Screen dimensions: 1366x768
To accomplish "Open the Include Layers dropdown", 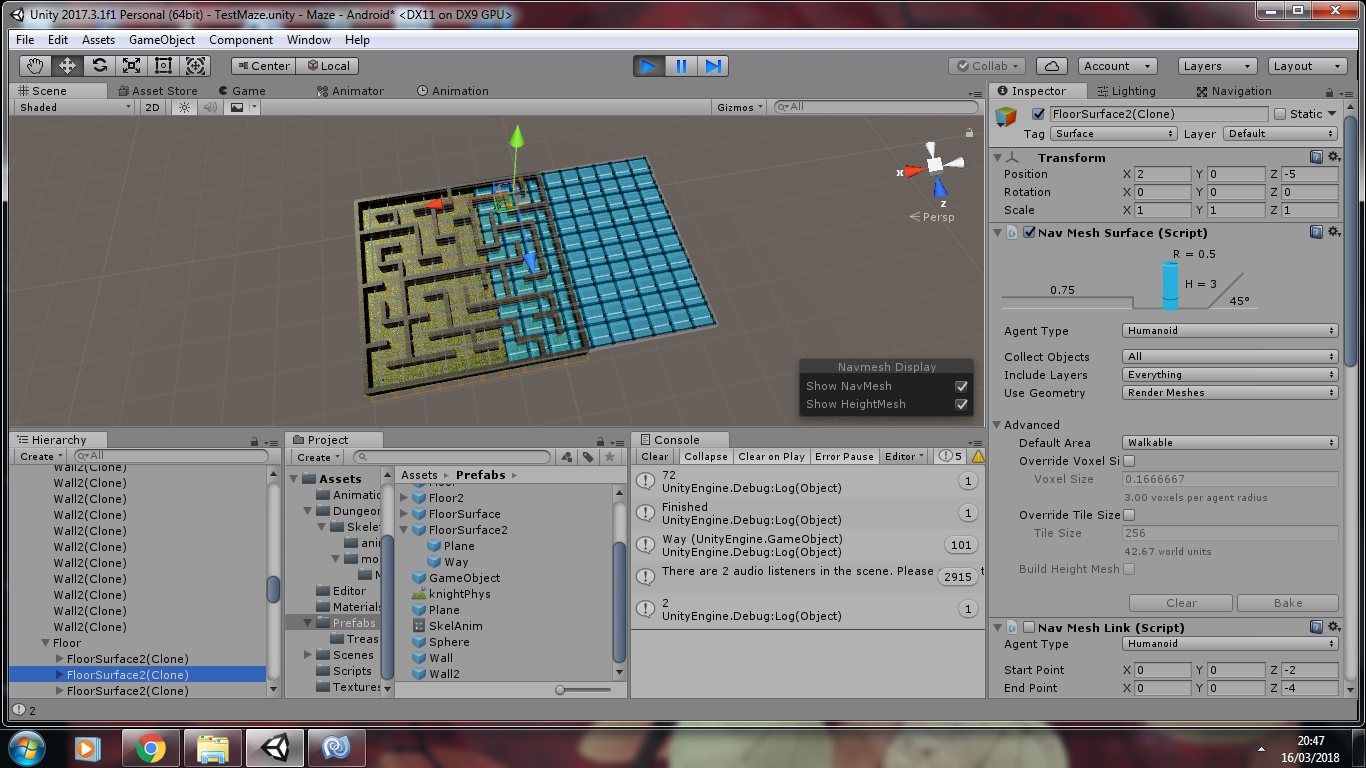I will point(1230,375).
